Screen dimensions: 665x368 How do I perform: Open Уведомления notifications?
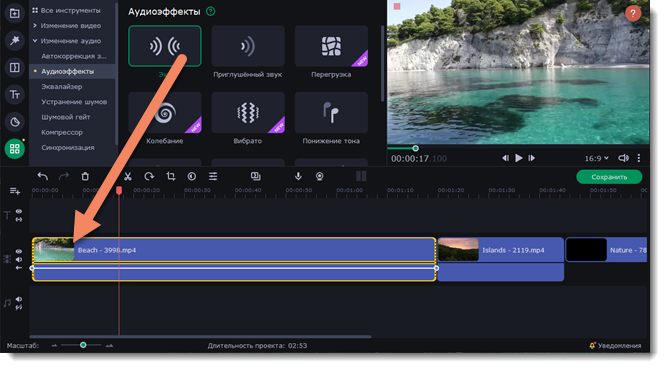pyautogui.click(x=615, y=346)
